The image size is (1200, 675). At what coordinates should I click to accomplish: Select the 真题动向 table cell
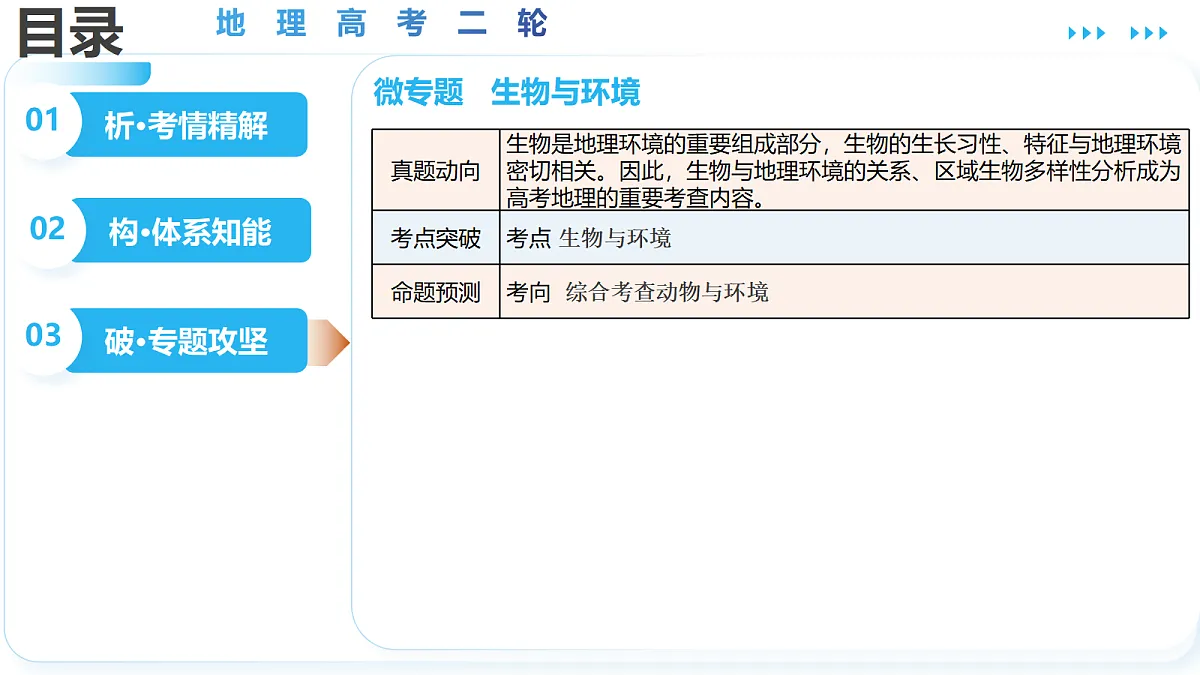[x=436, y=170]
